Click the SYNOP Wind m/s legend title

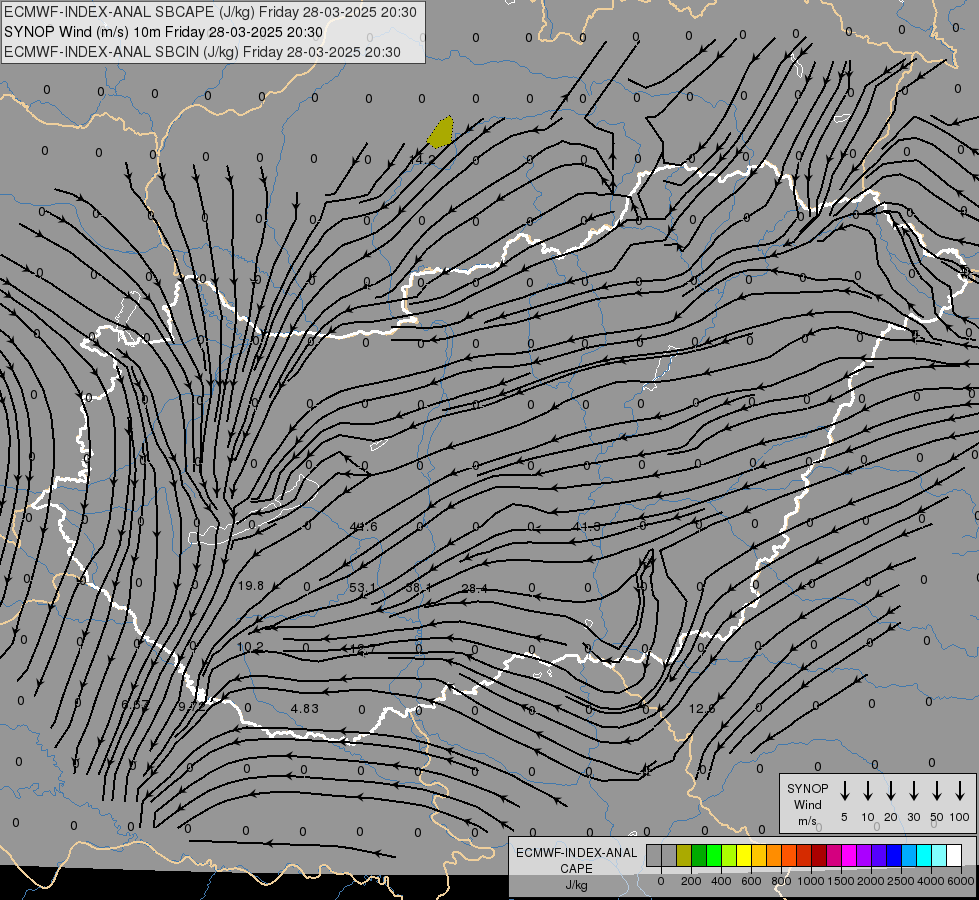(x=807, y=804)
